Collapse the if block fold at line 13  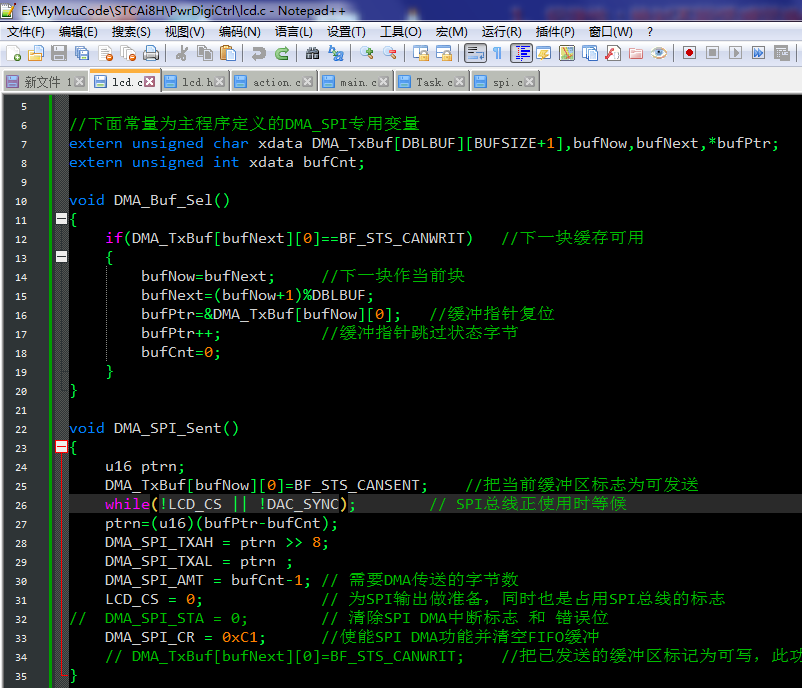[x=61, y=257]
